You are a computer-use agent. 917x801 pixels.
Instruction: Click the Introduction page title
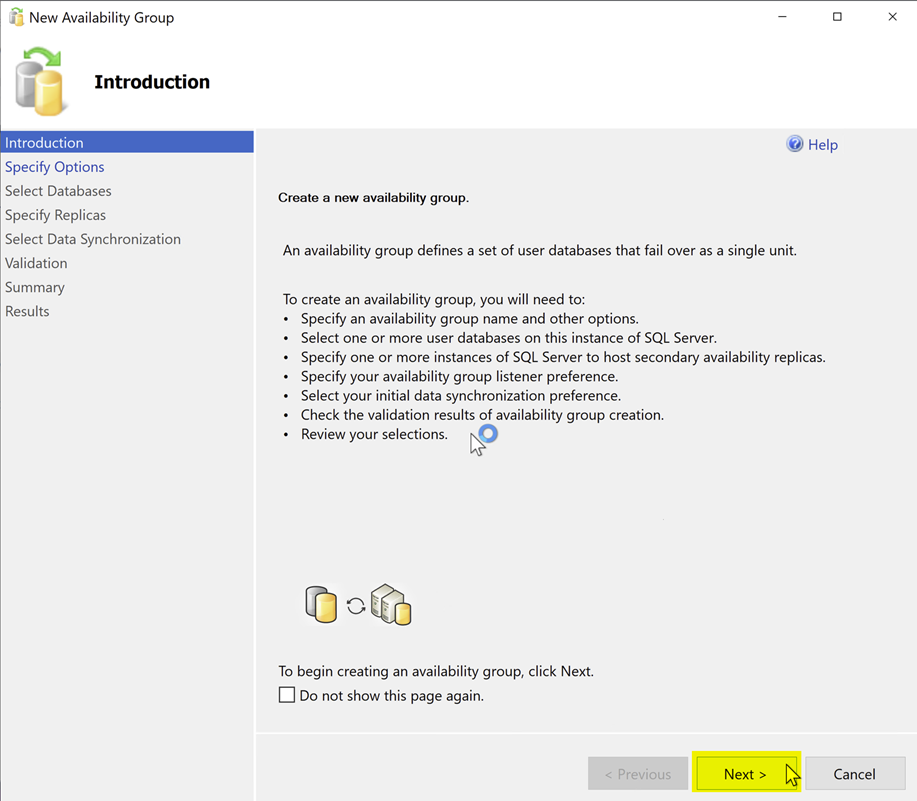(x=152, y=82)
